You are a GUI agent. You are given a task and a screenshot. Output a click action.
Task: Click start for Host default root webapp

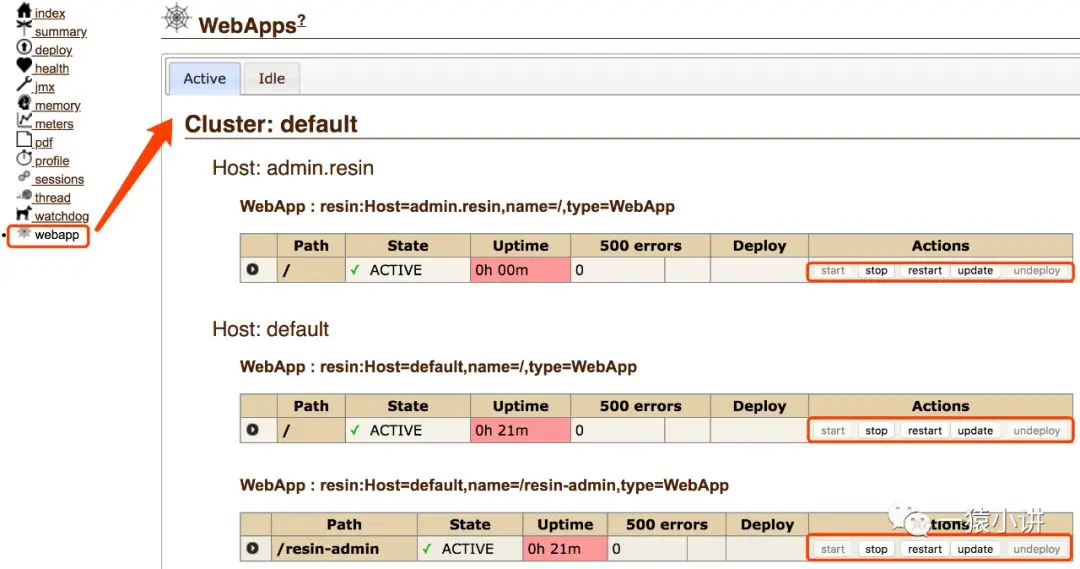point(833,431)
